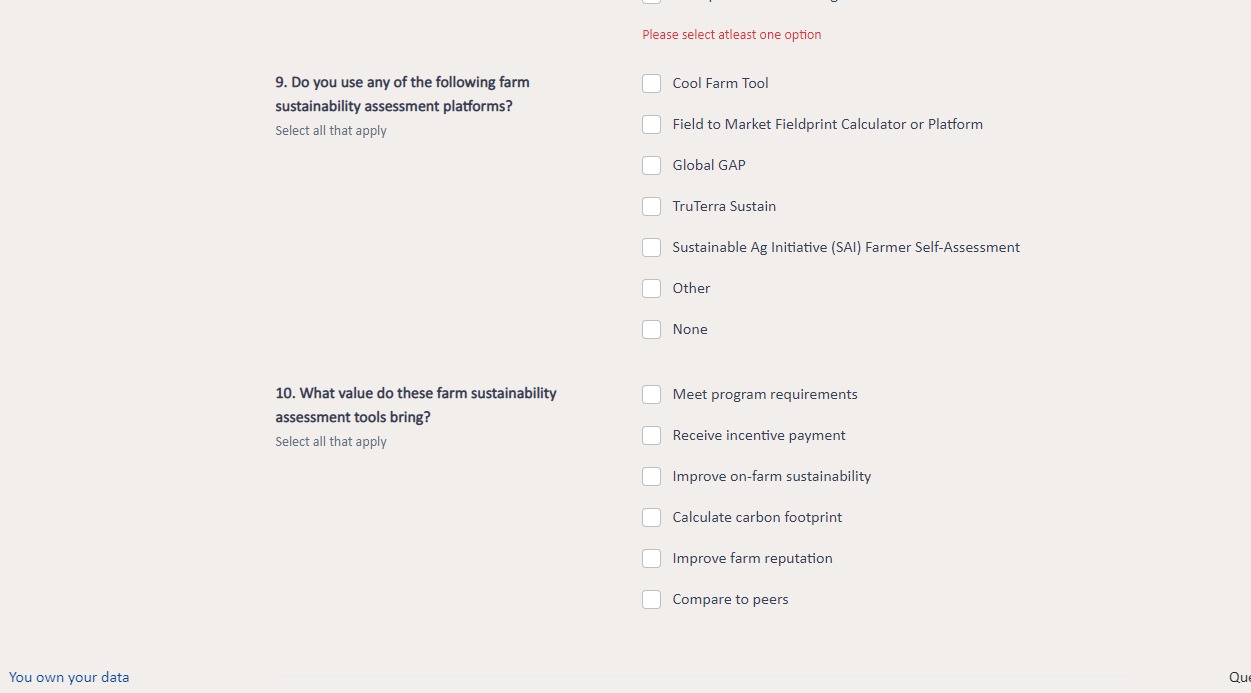
Task: Tick the Compare to peers checkbox
Action: [651, 599]
